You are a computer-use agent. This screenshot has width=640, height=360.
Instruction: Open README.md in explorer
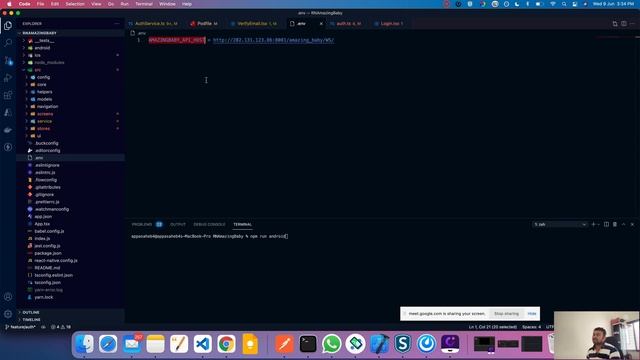[47, 268]
